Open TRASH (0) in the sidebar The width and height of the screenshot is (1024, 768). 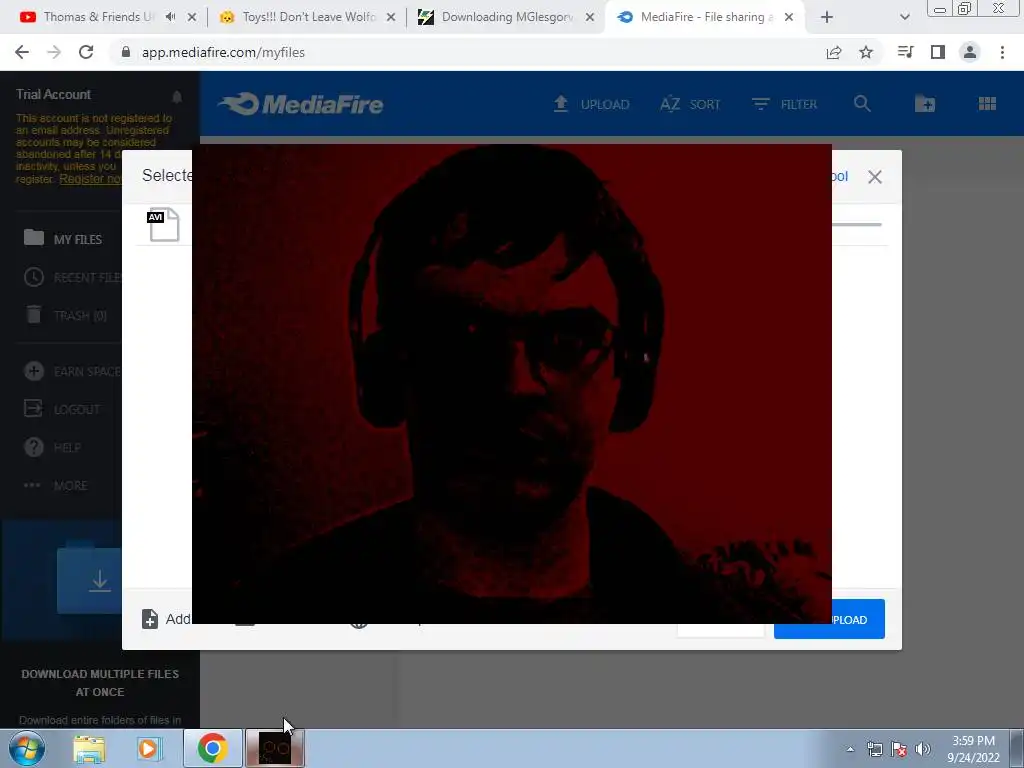point(66,315)
